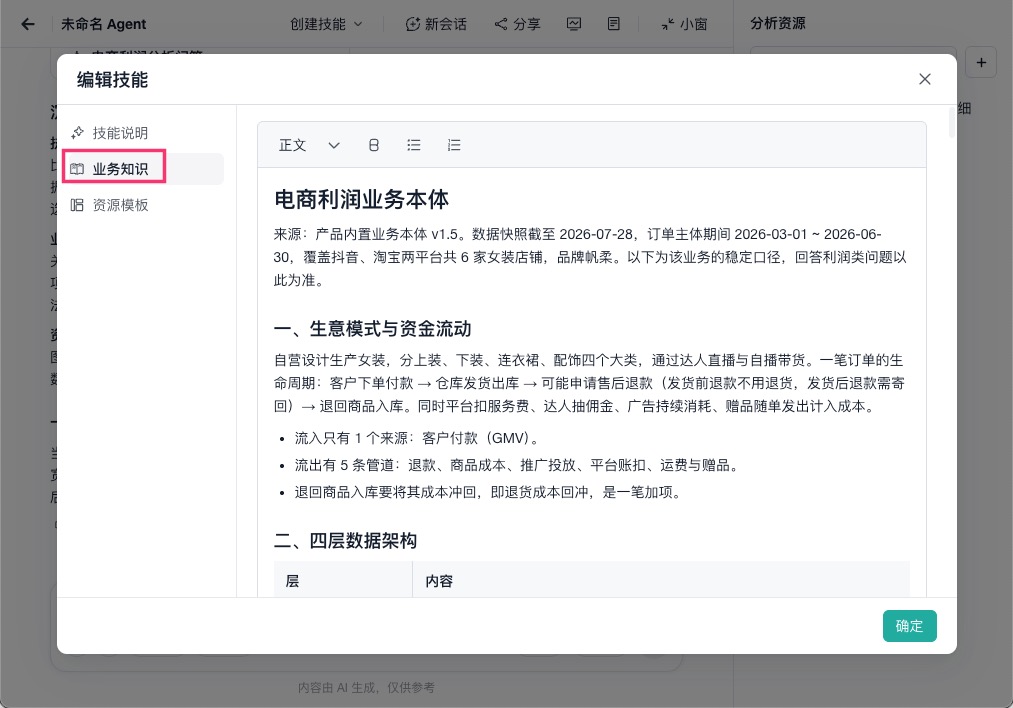Insert a bulleted list

click(x=414, y=145)
